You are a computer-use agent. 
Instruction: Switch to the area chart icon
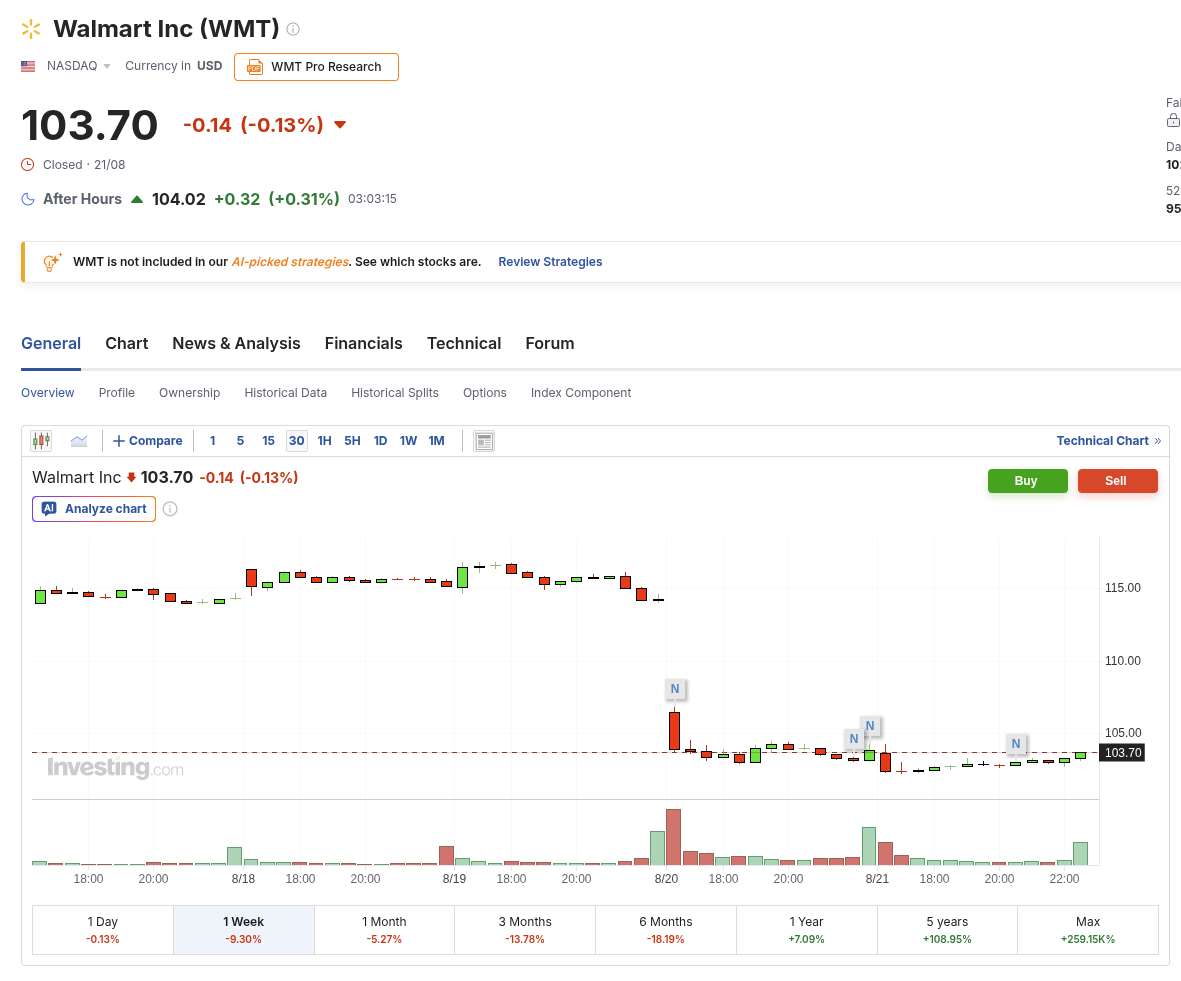pyautogui.click(x=79, y=441)
